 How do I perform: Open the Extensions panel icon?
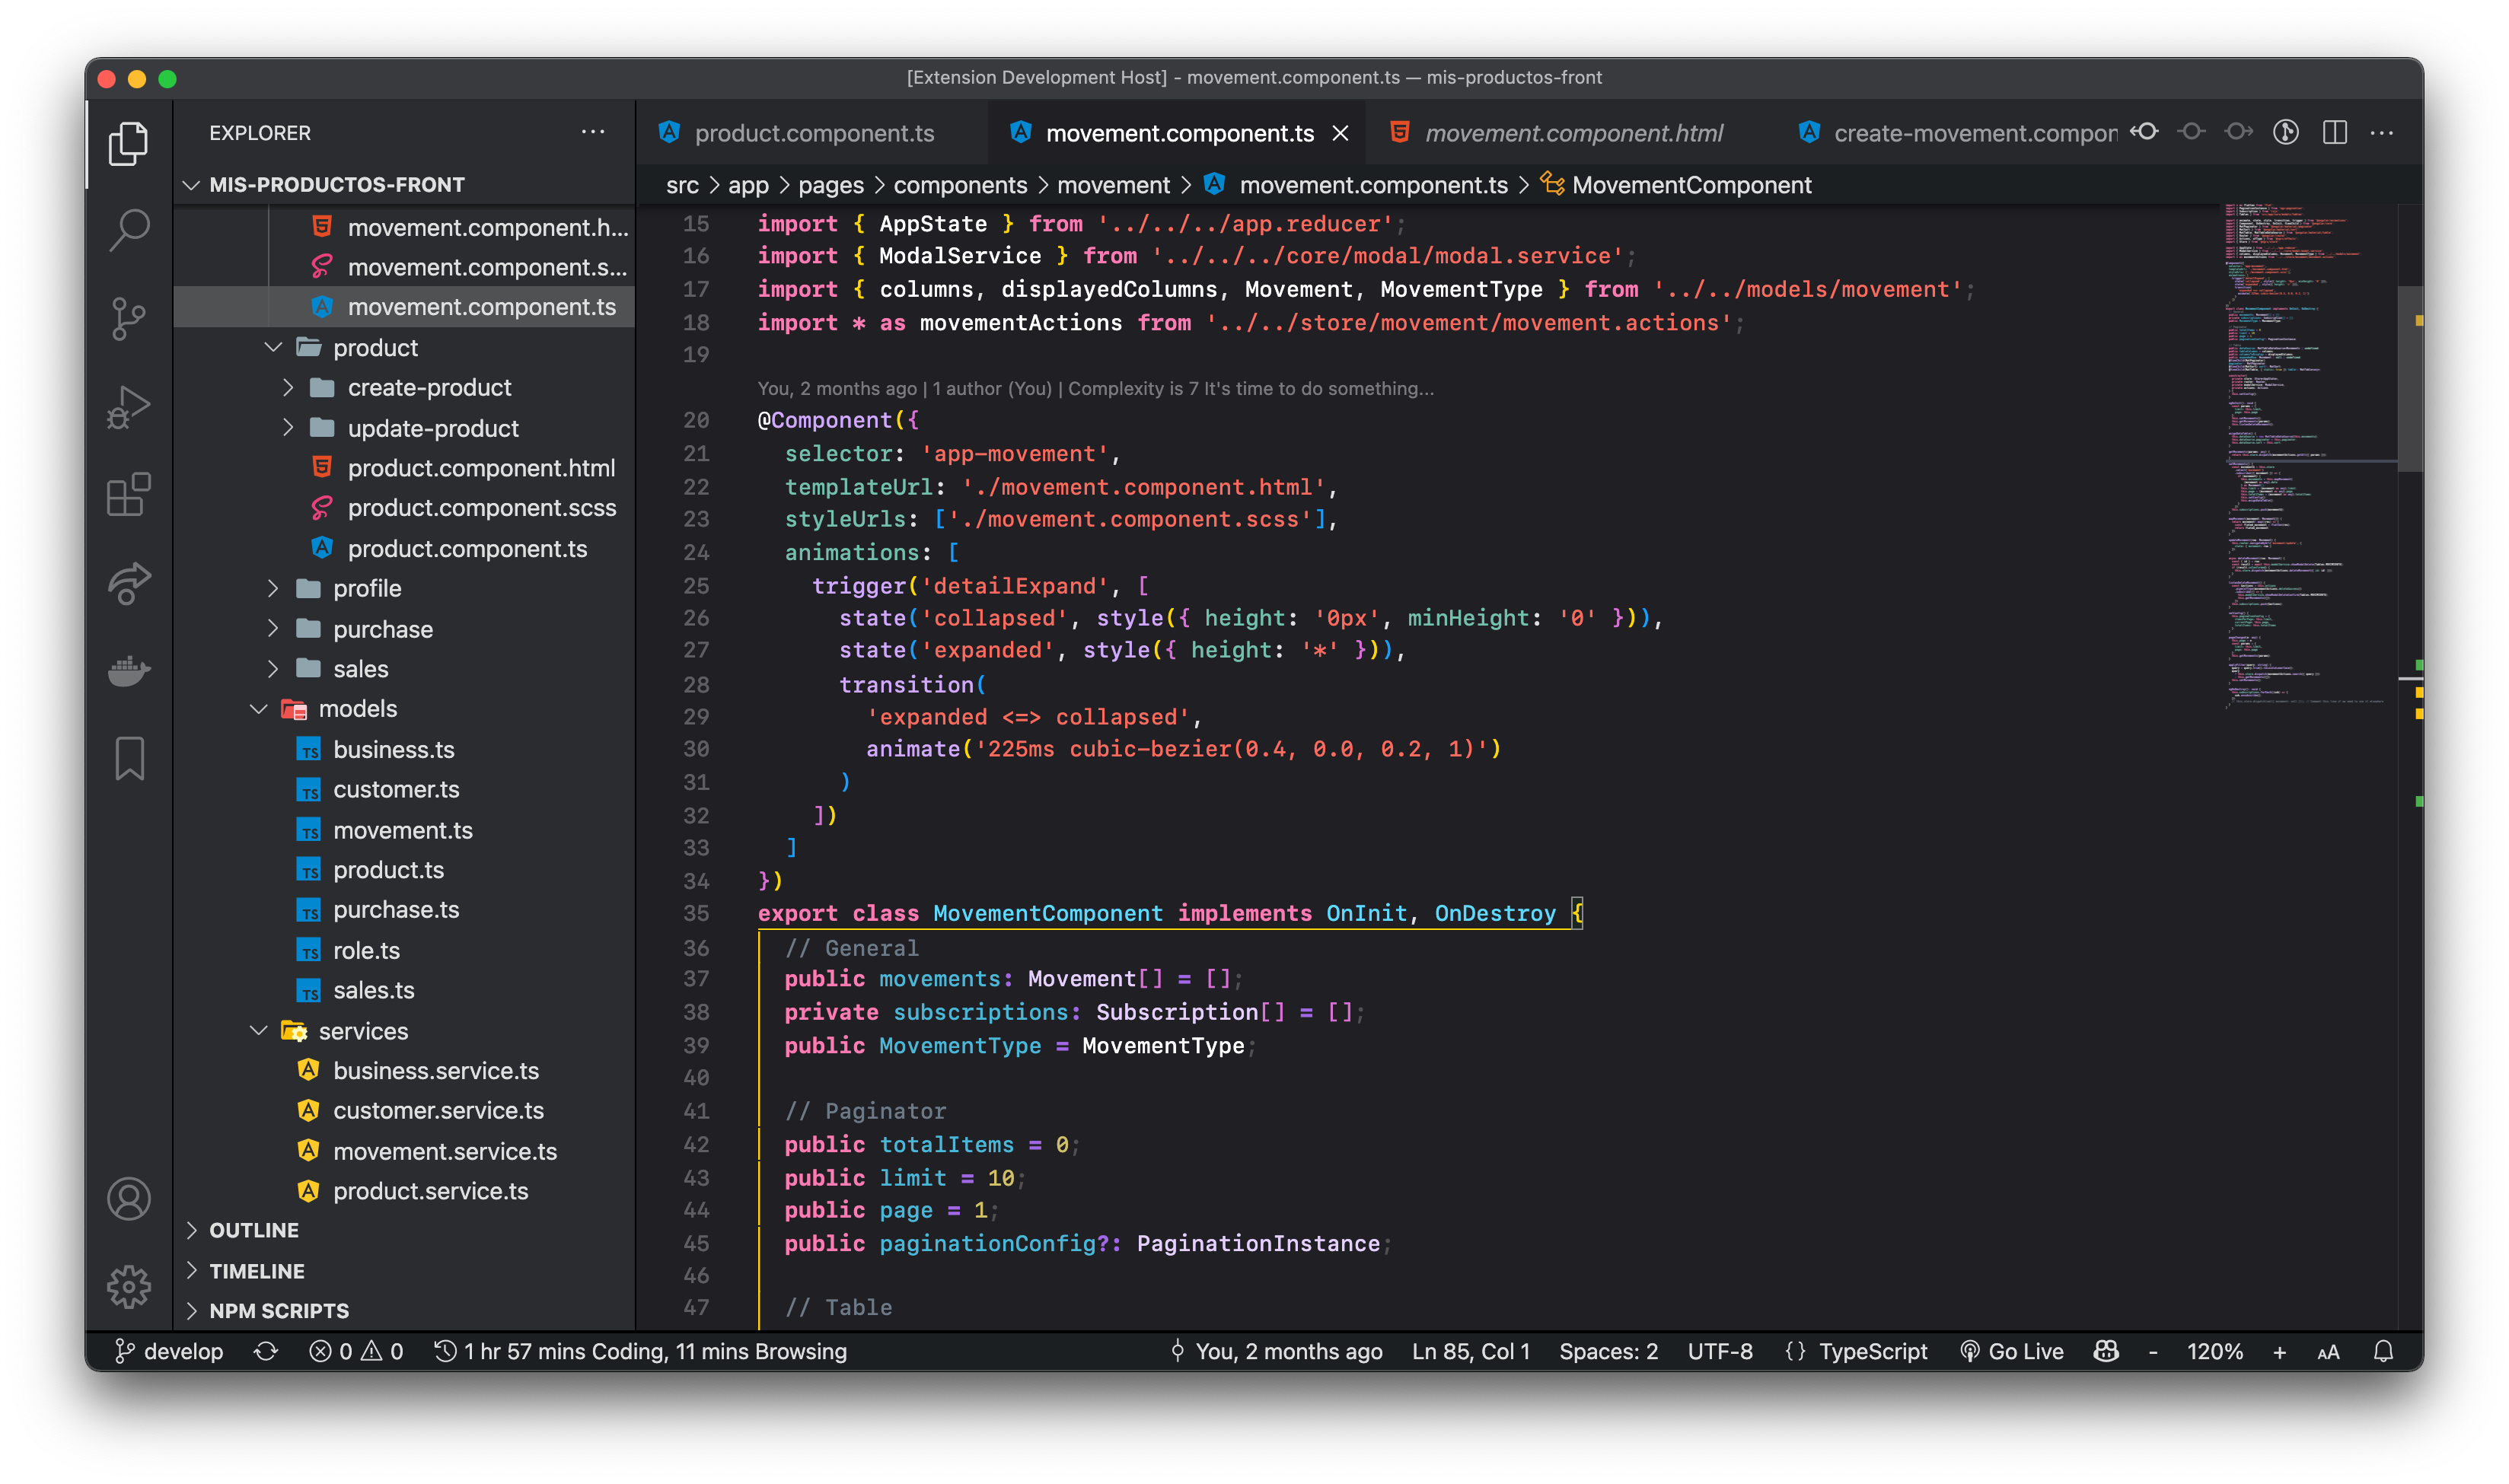pyautogui.click(x=132, y=491)
